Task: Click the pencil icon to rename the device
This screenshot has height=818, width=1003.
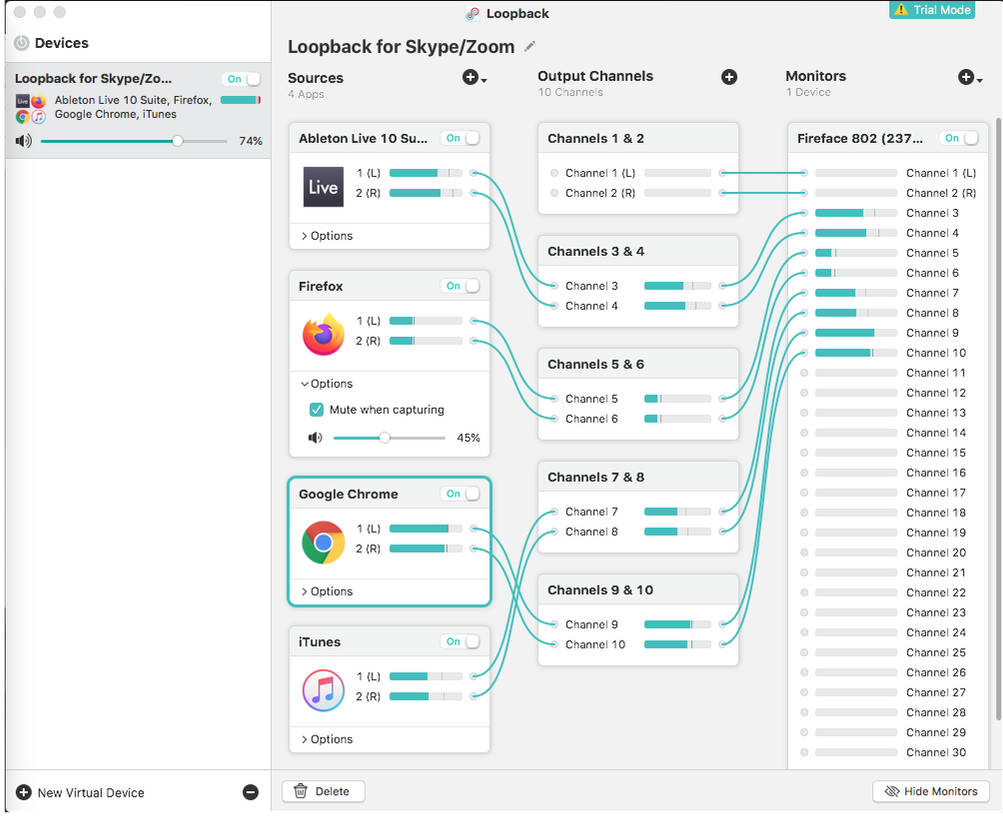Action: coord(530,46)
